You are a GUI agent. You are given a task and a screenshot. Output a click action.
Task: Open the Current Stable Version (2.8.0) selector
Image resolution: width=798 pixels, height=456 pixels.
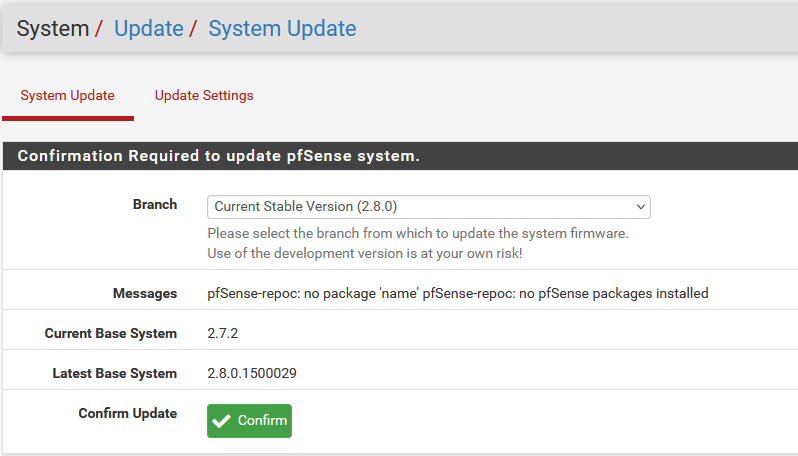click(x=429, y=207)
